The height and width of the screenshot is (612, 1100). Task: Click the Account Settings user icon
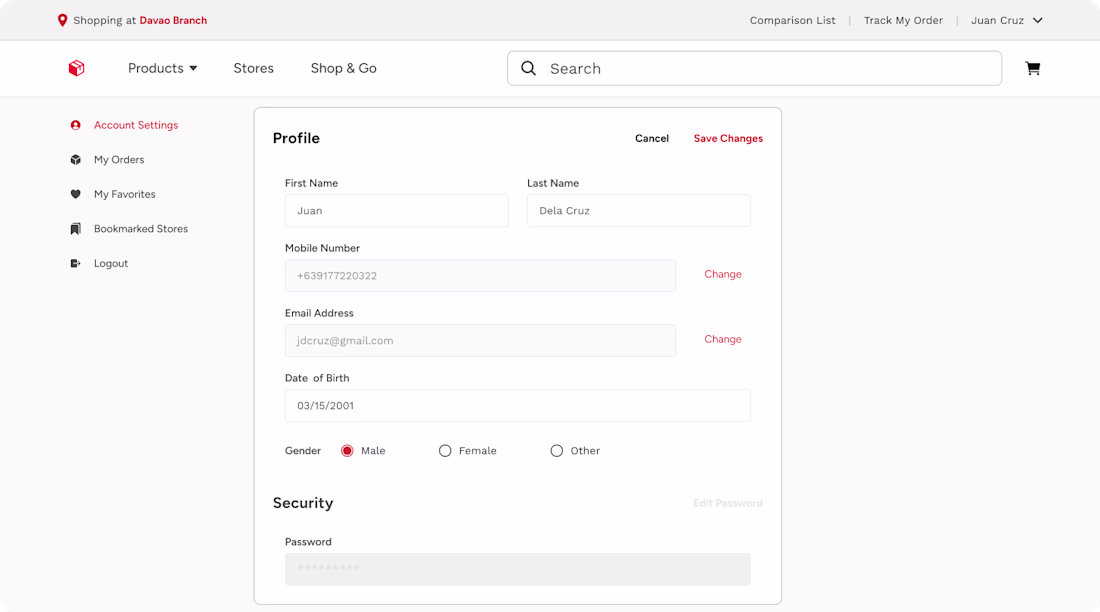76,125
